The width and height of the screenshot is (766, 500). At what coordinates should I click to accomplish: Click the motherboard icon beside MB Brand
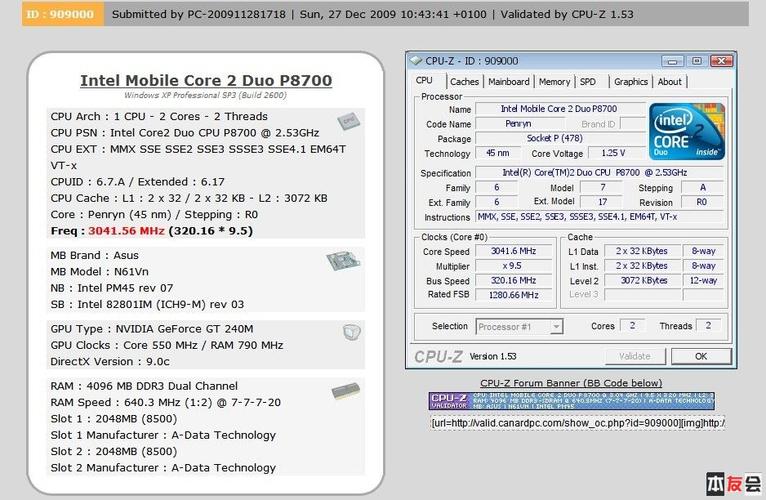click(343, 261)
